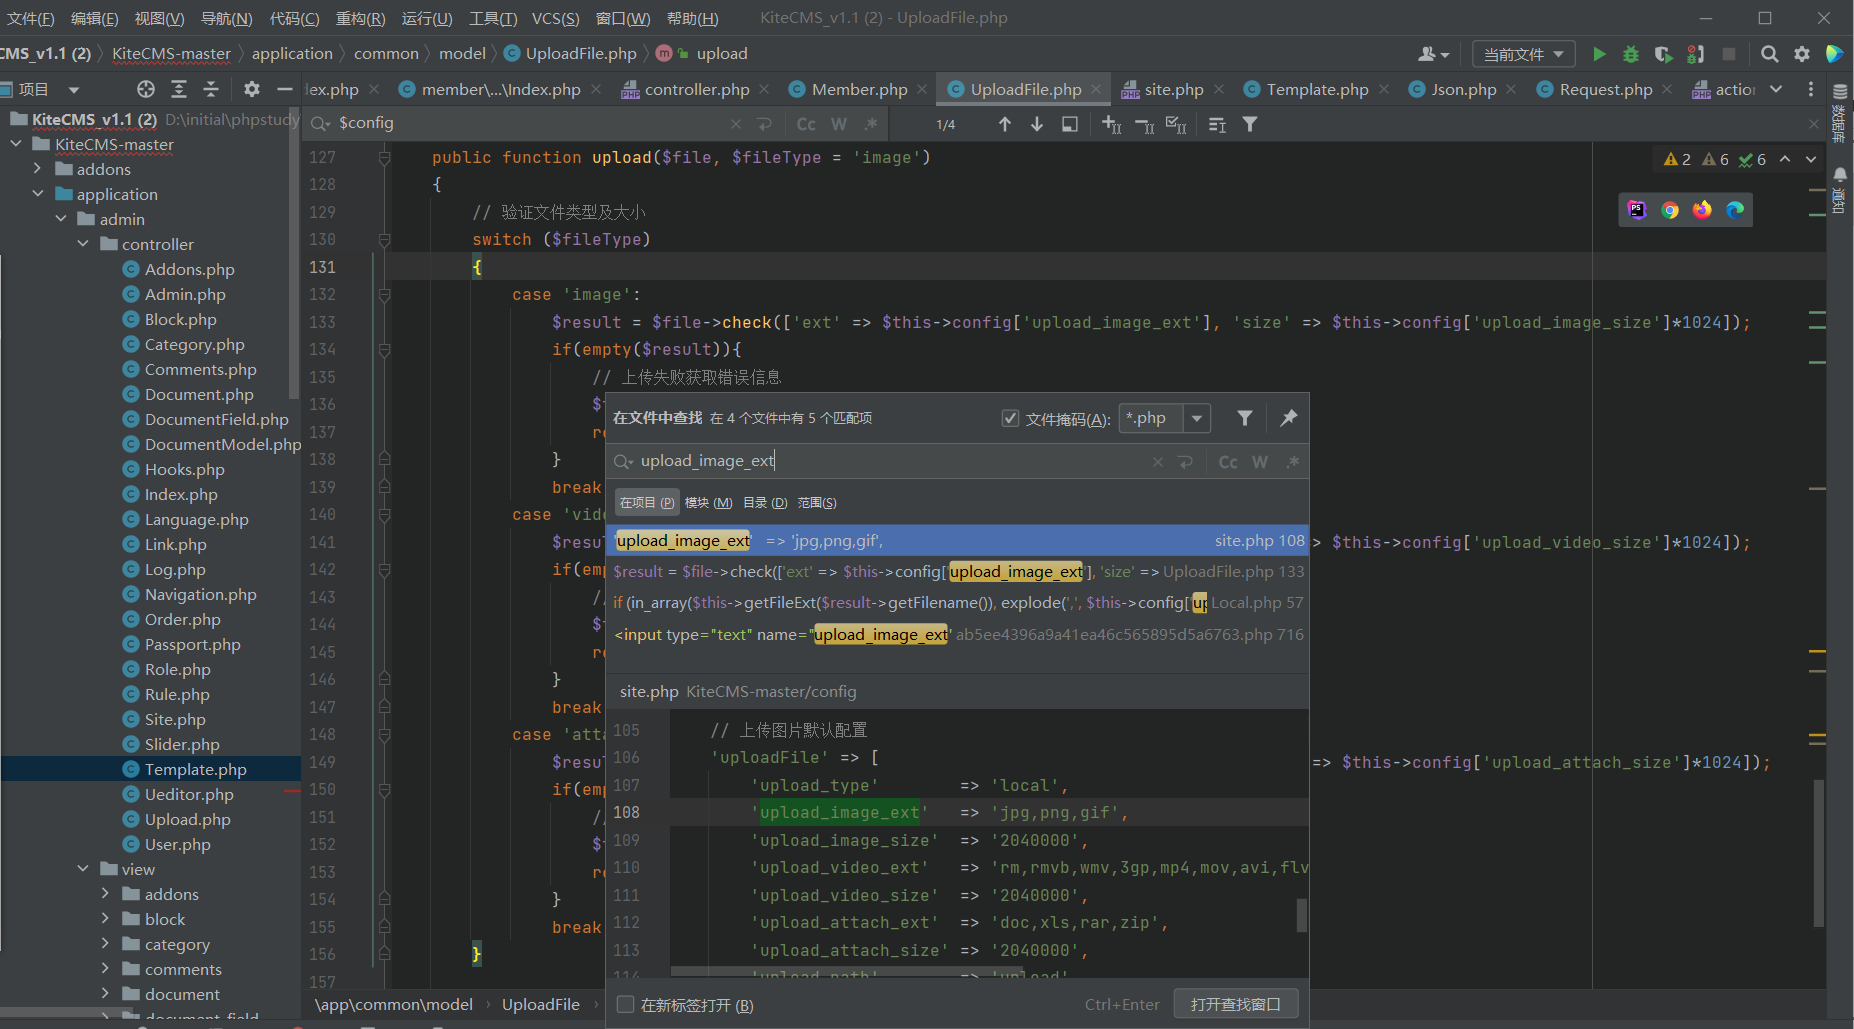This screenshot has height=1029, width=1854.
Task: Select opened file target icon in project panel
Action: [x=146, y=89]
